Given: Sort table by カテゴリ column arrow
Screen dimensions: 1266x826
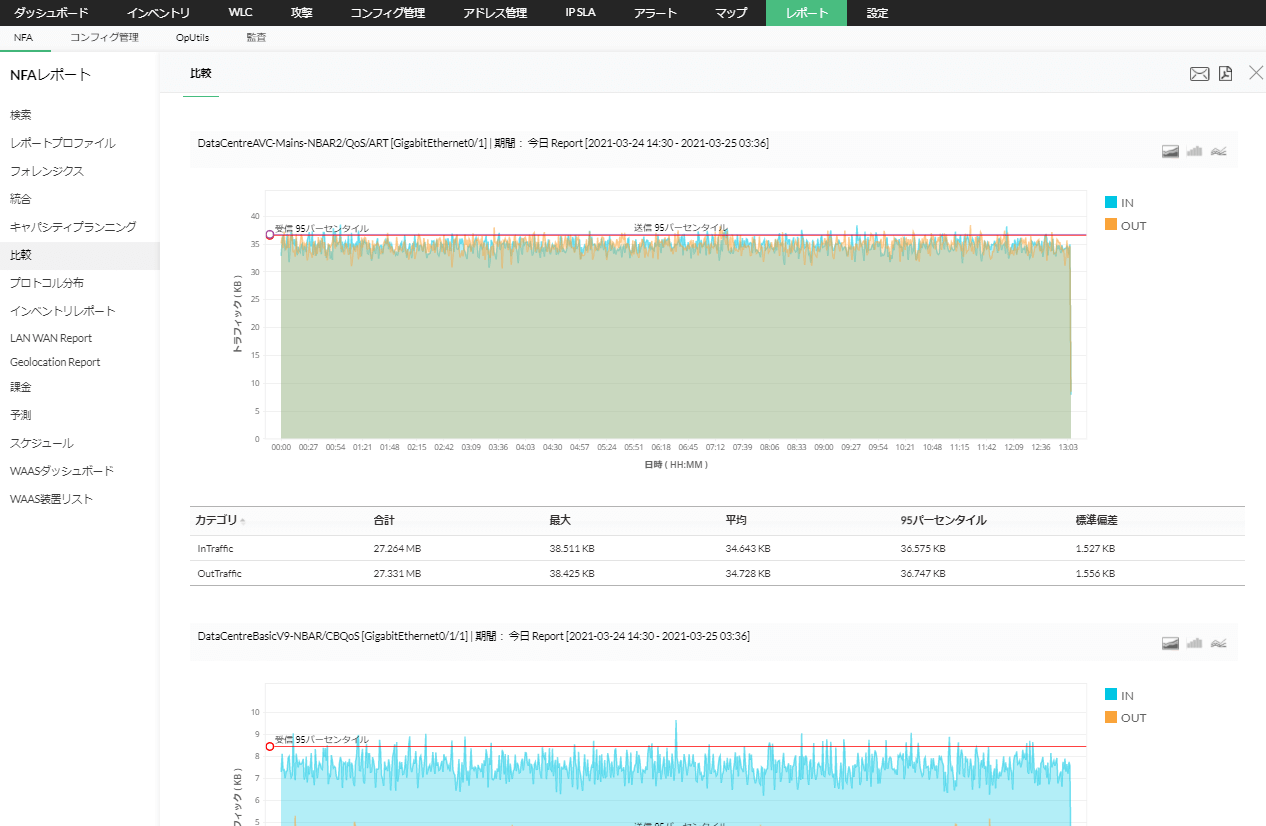Looking at the screenshot, I should click(x=243, y=521).
